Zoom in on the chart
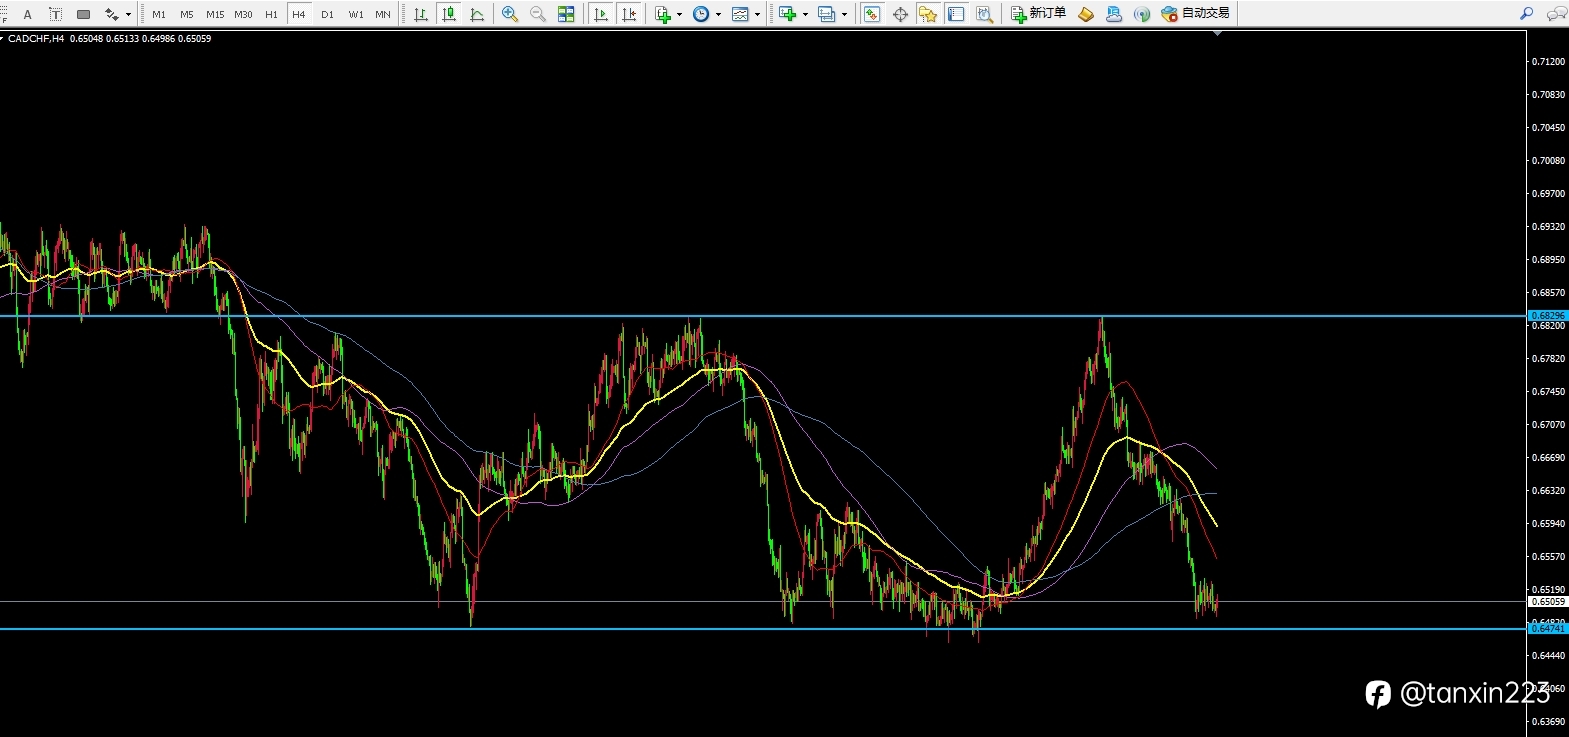This screenshot has width=1569, height=737. pyautogui.click(x=510, y=14)
